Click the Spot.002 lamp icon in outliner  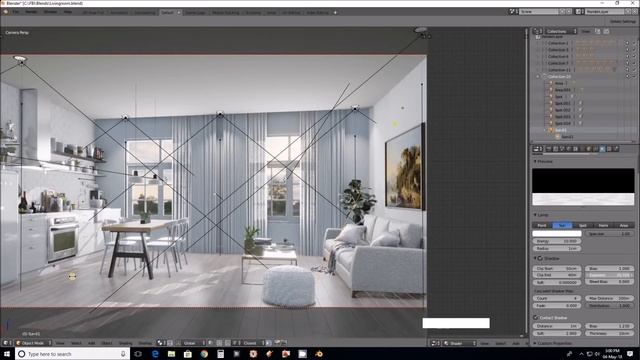pyautogui.click(x=551, y=110)
